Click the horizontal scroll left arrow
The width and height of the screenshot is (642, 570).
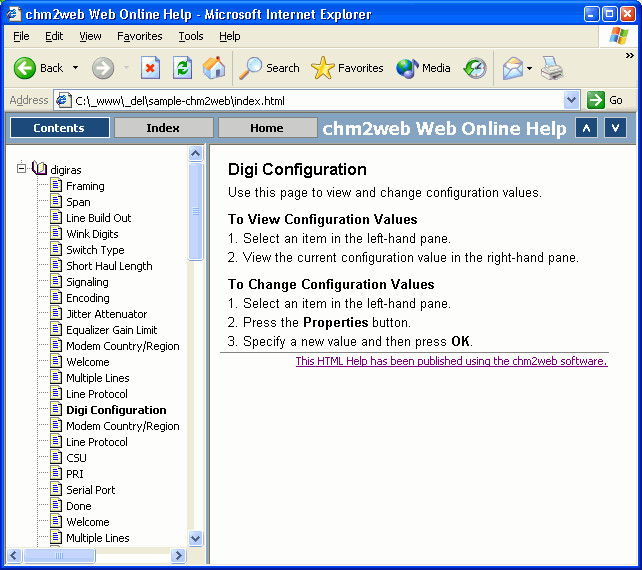click(14, 556)
